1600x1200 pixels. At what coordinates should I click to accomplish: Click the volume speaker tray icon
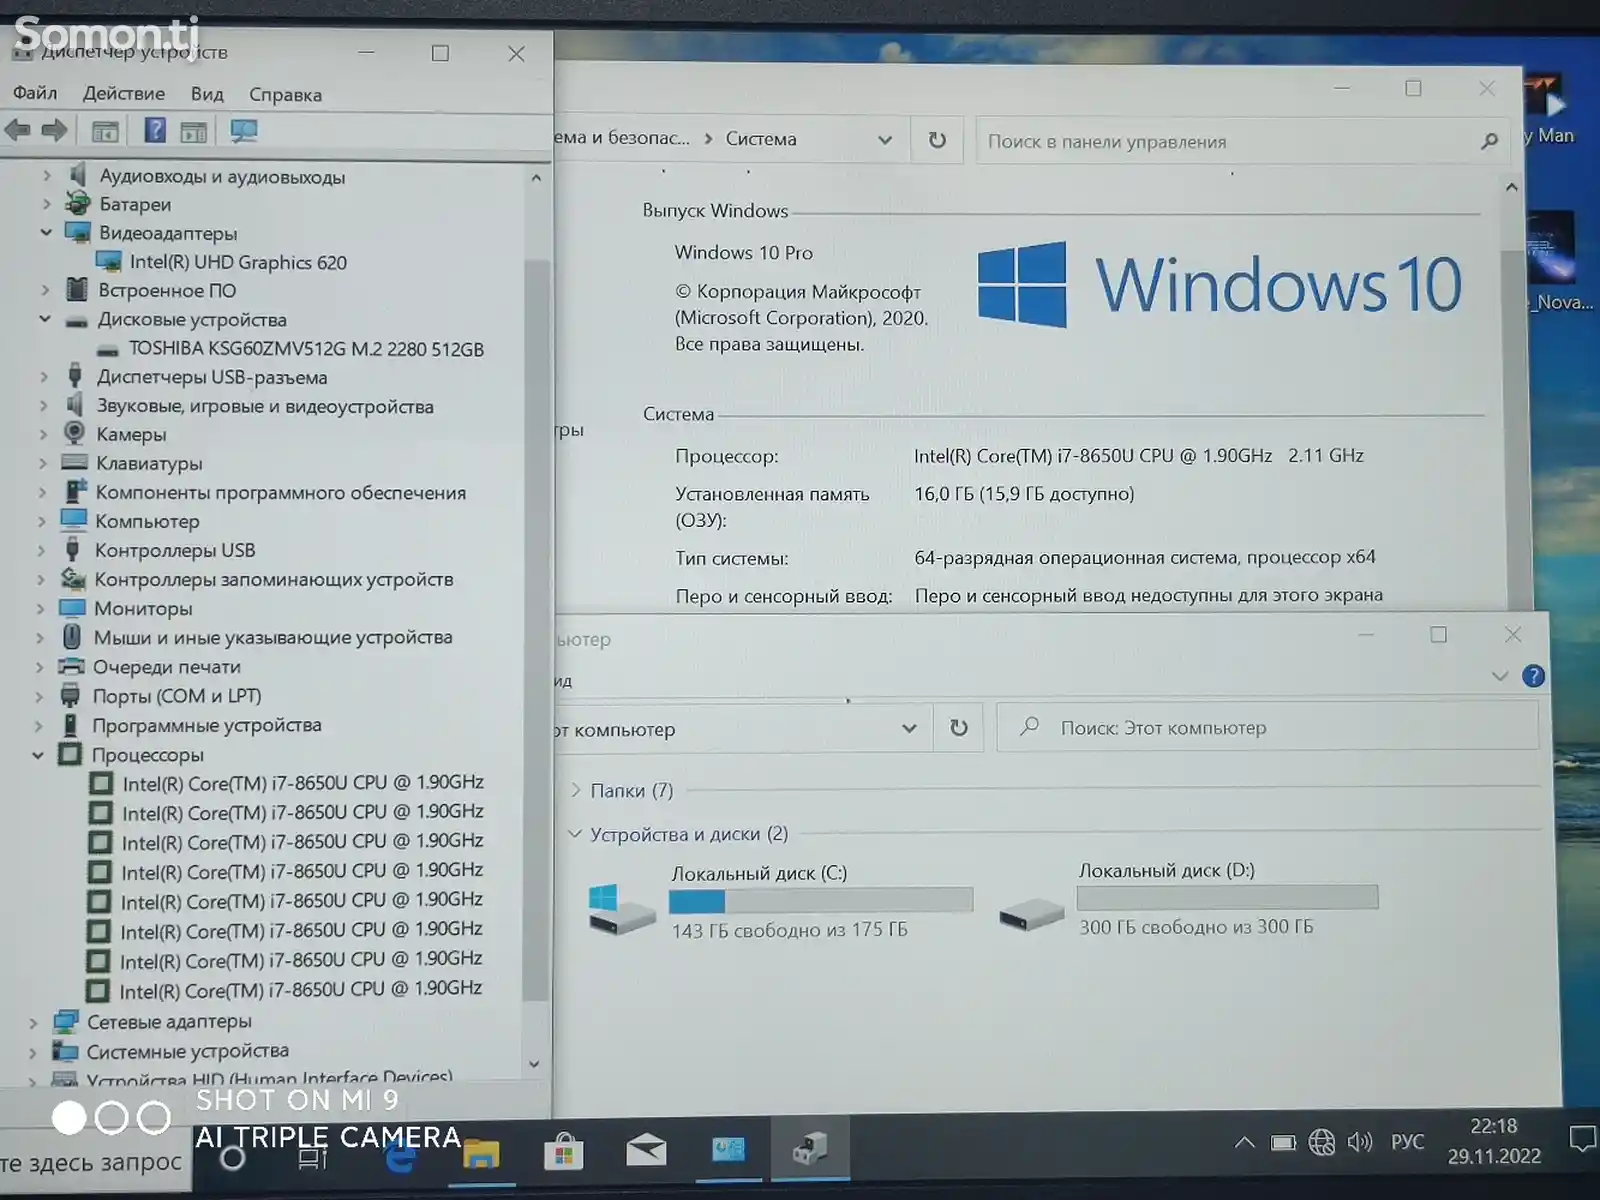1360,1142
